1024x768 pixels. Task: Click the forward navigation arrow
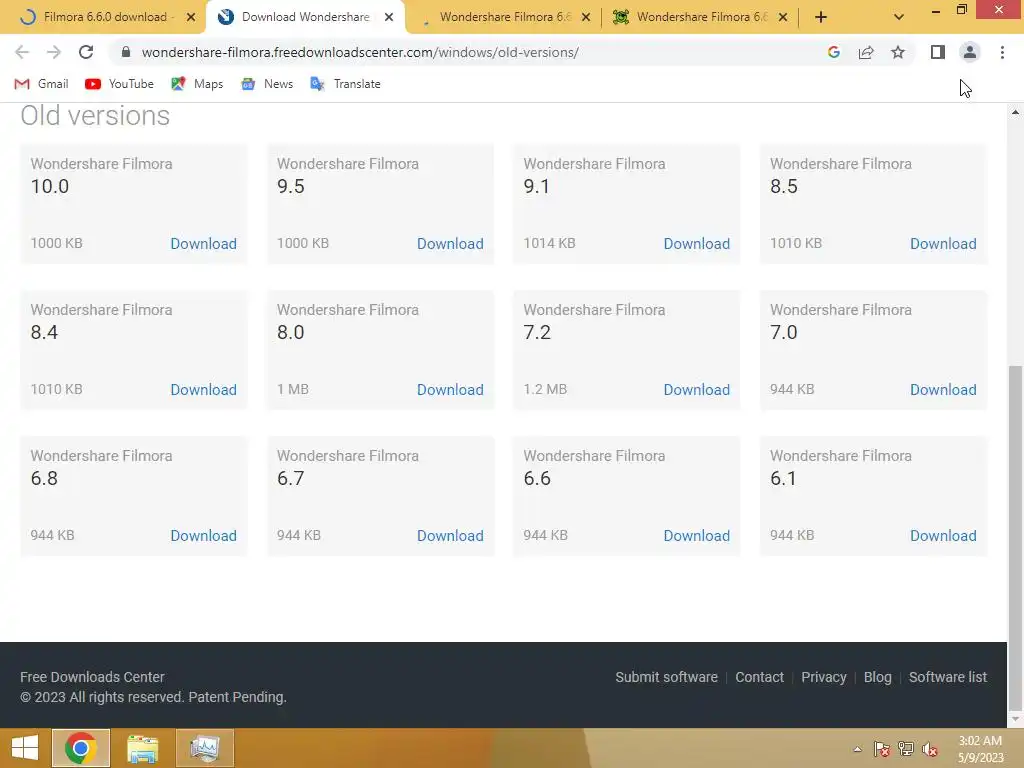(54, 52)
